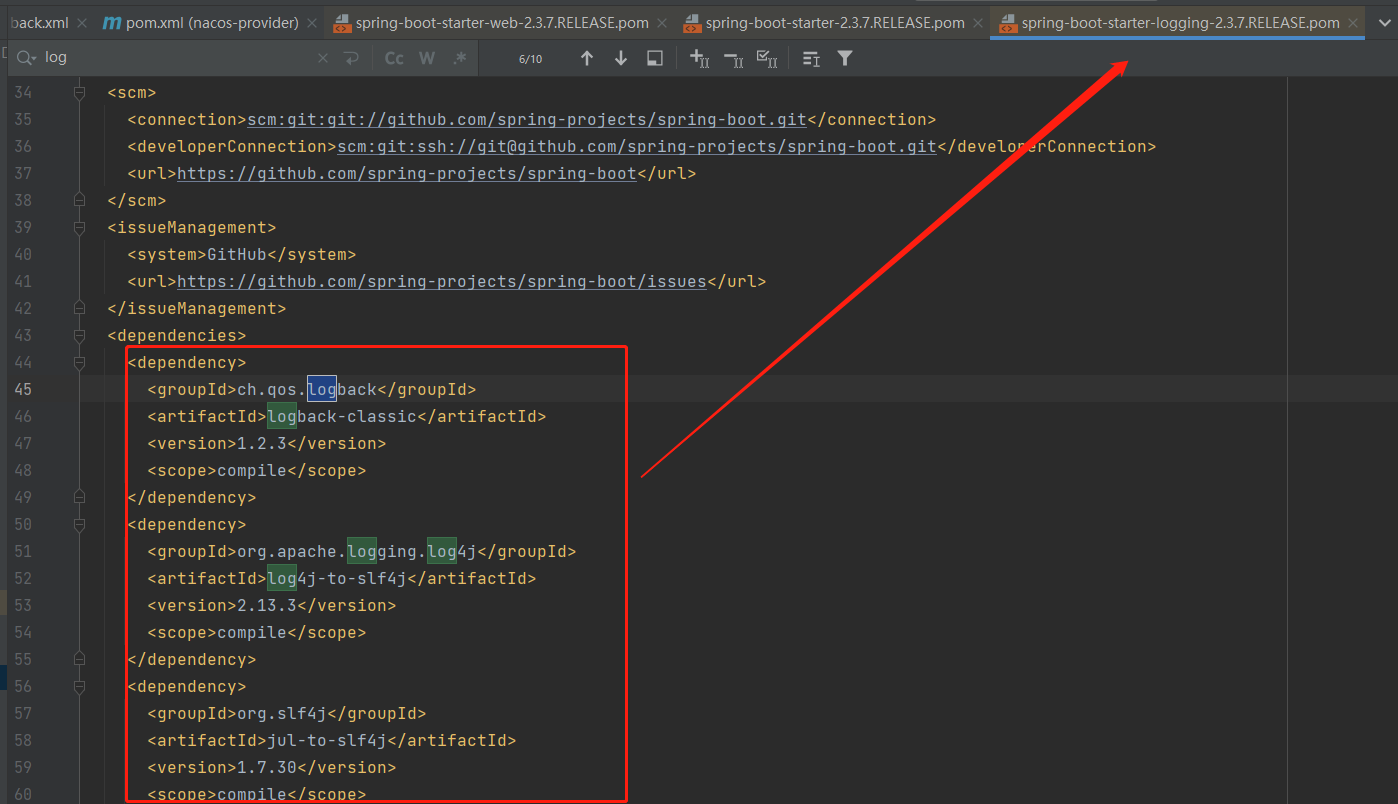Click the 6/10 match counter
1398x804 pixels.
click(530, 59)
